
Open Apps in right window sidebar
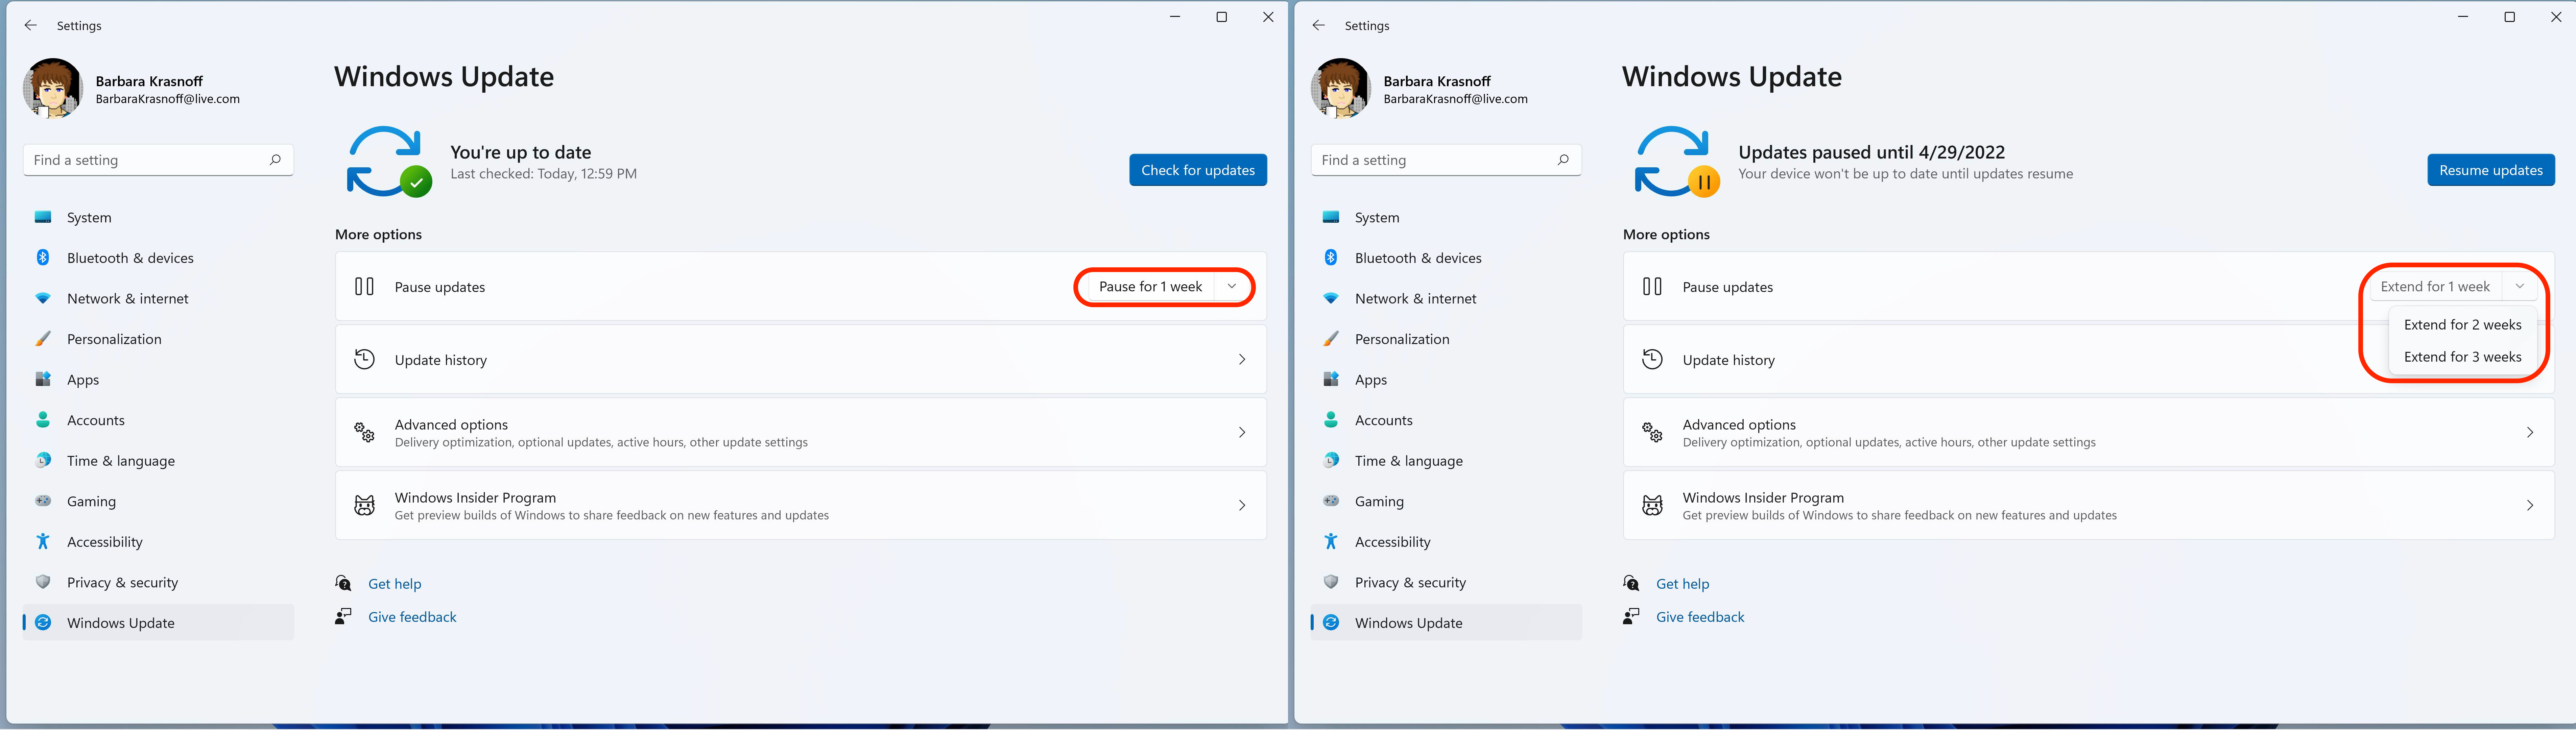coord(1446,380)
